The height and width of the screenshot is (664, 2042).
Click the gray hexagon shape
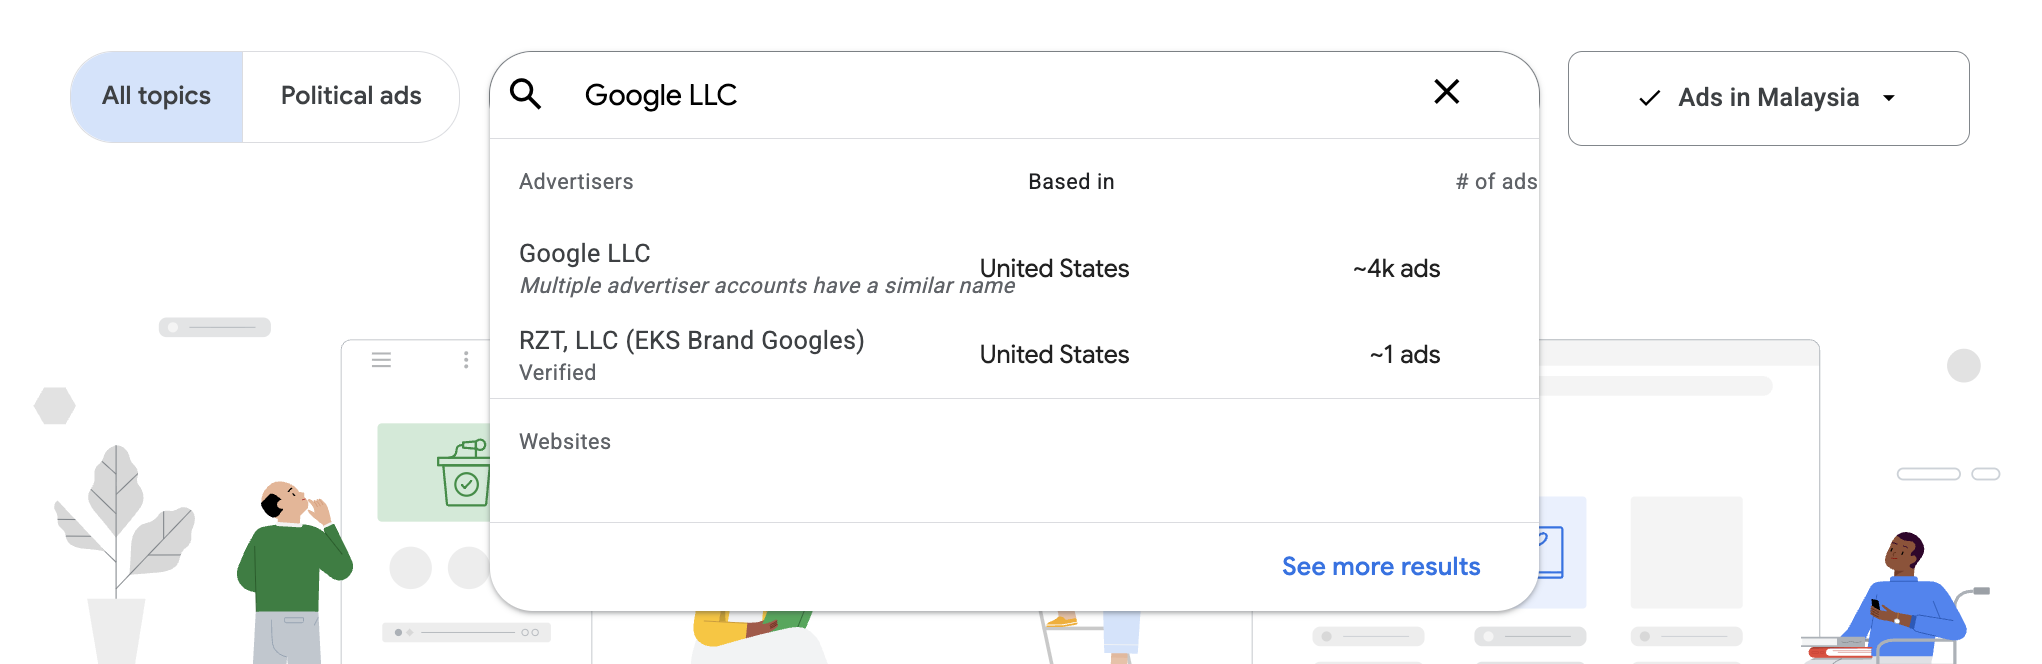tap(55, 406)
